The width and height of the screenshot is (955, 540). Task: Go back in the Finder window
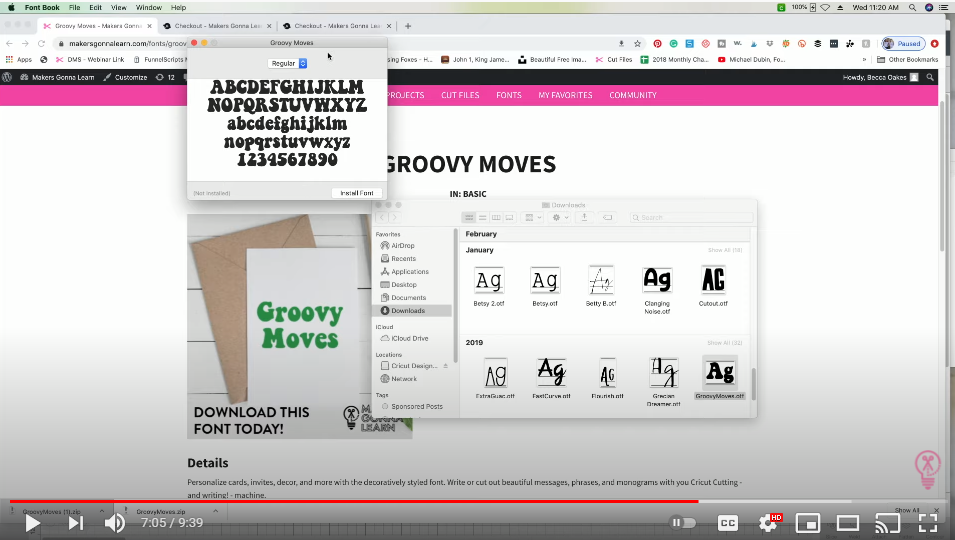(x=382, y=217)
